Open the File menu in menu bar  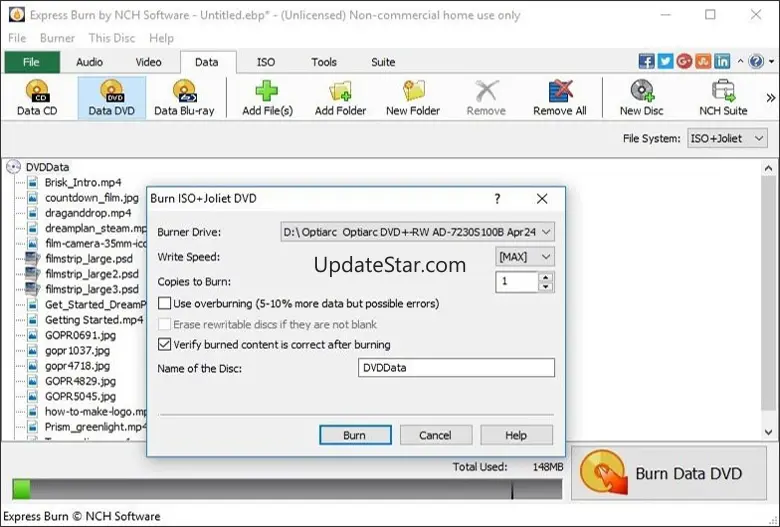click(x=17, y=38)
